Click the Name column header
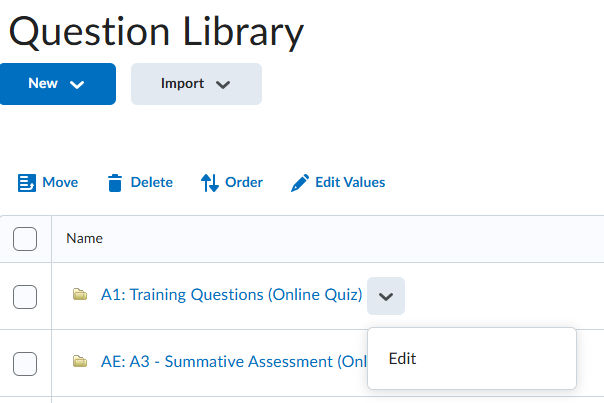Viewport: 604px width, 403px height. point(84,239)
